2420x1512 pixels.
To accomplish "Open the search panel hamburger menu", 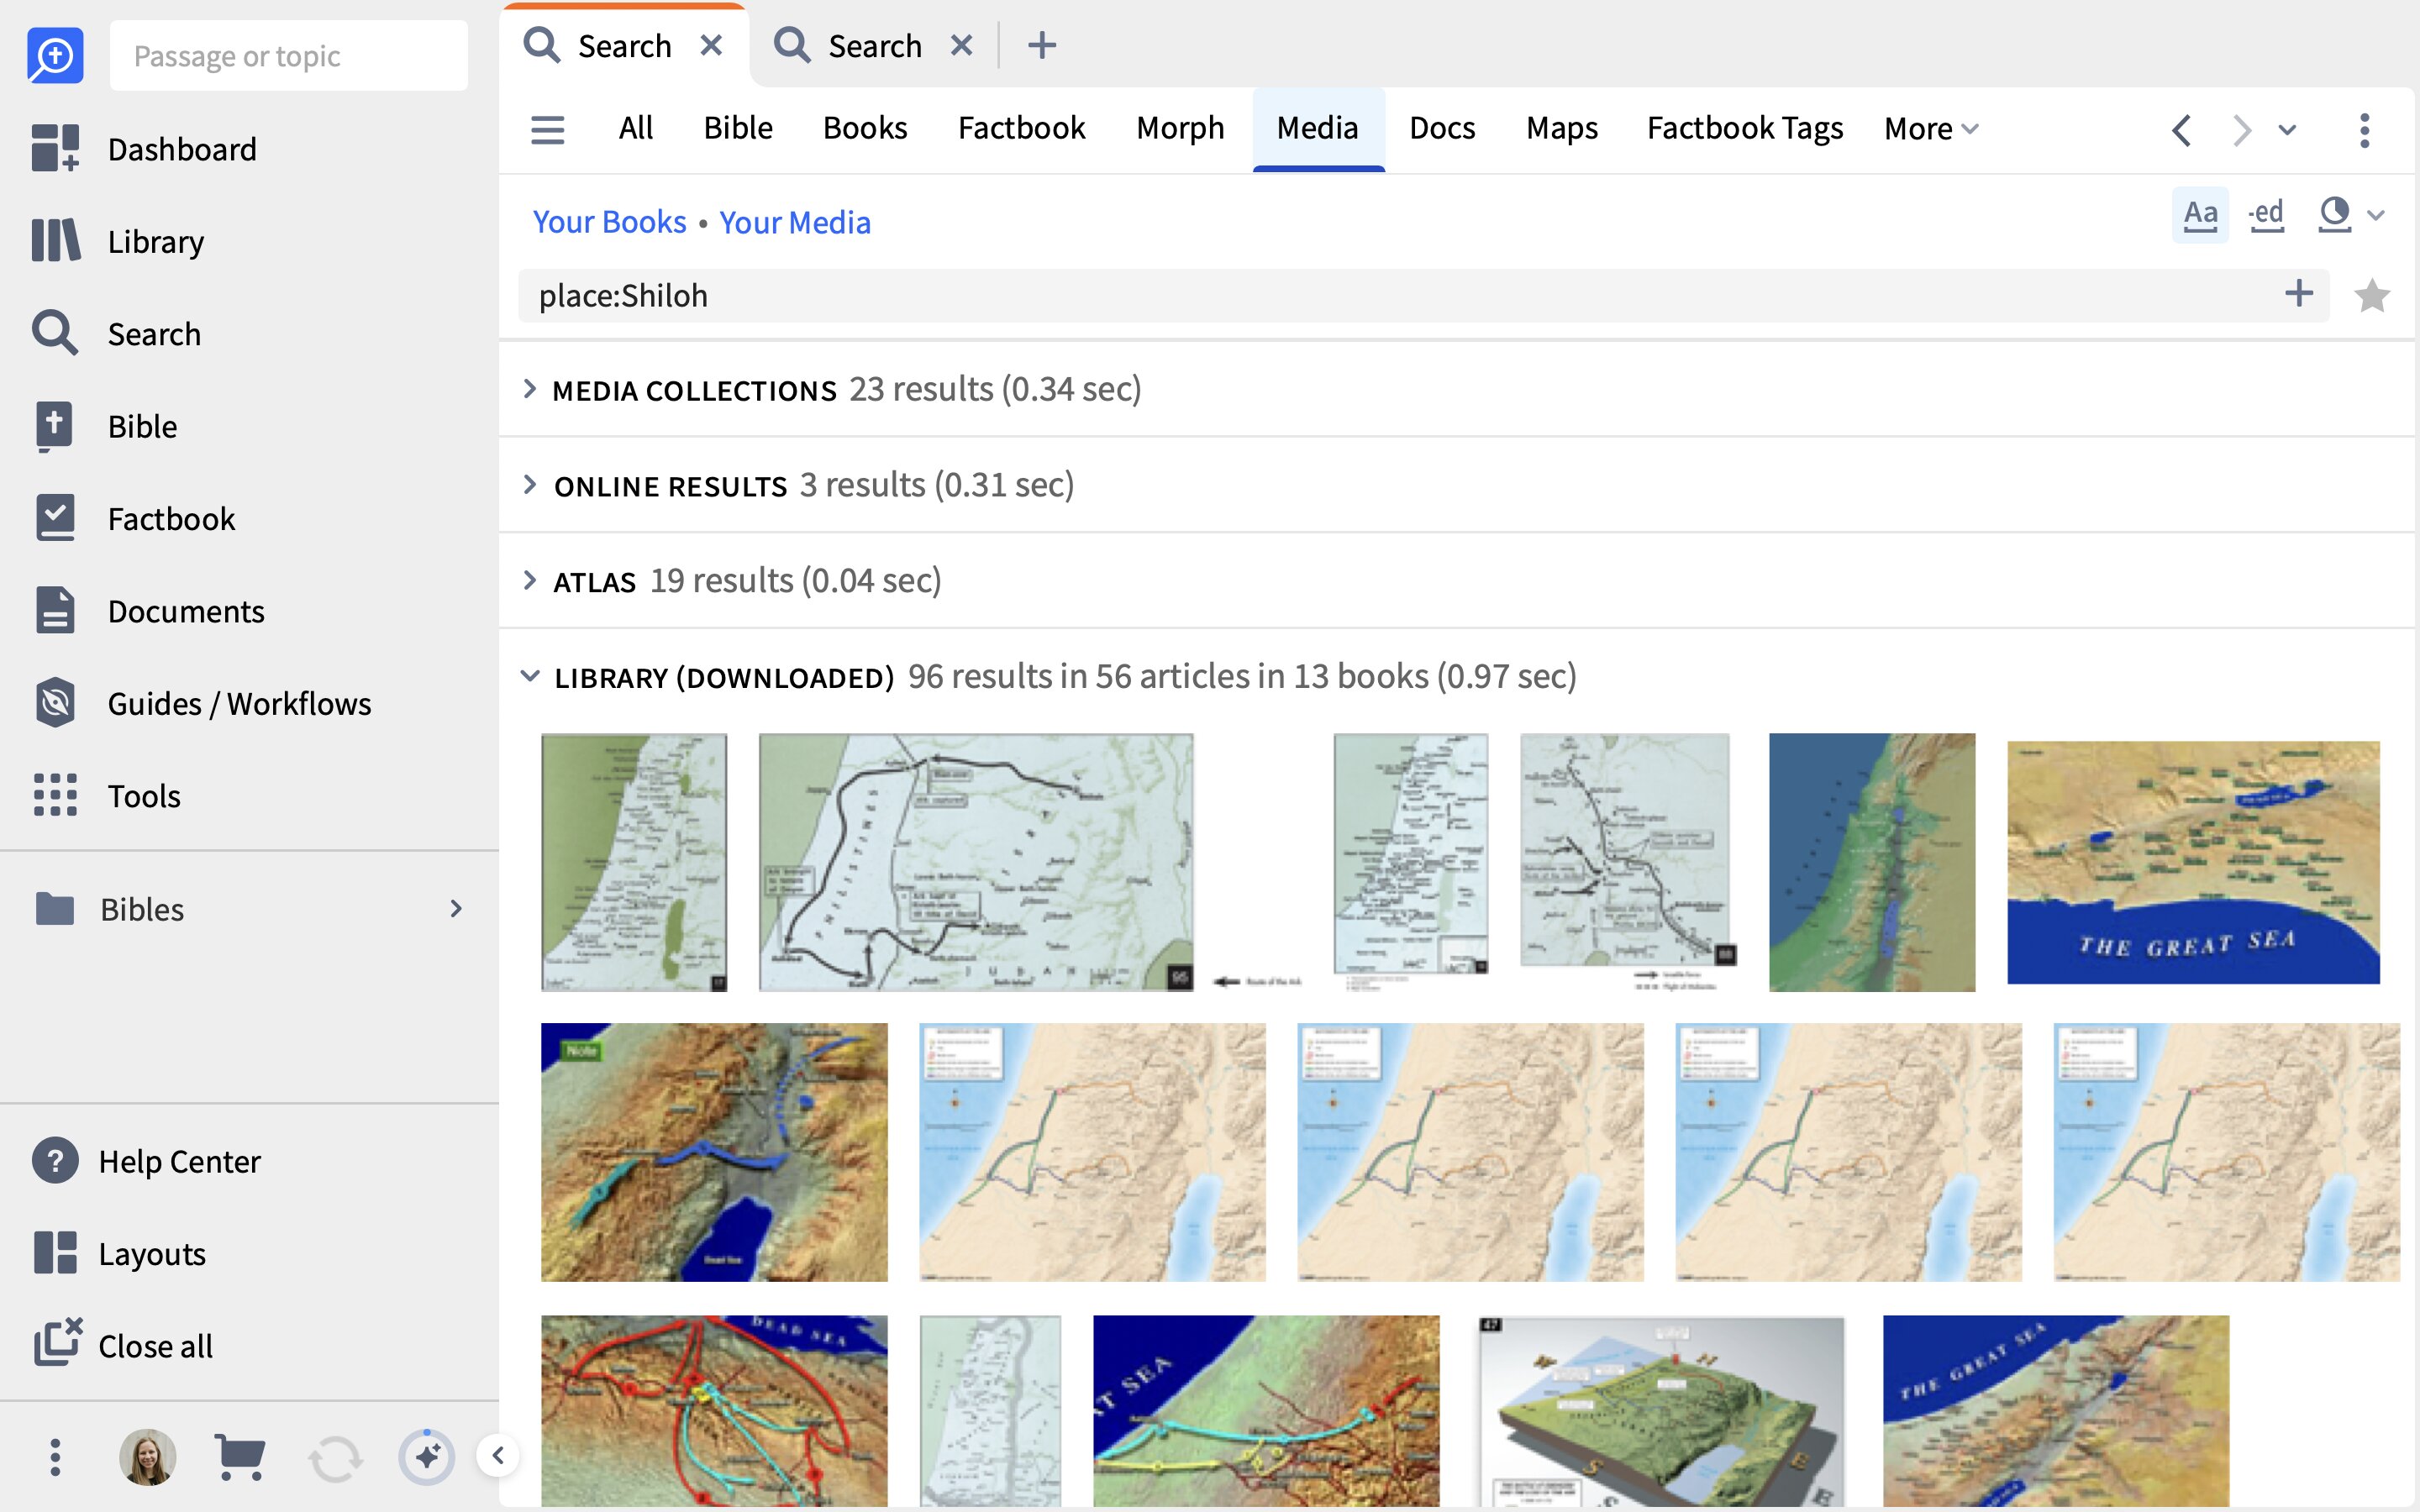I will click(547, 129).
